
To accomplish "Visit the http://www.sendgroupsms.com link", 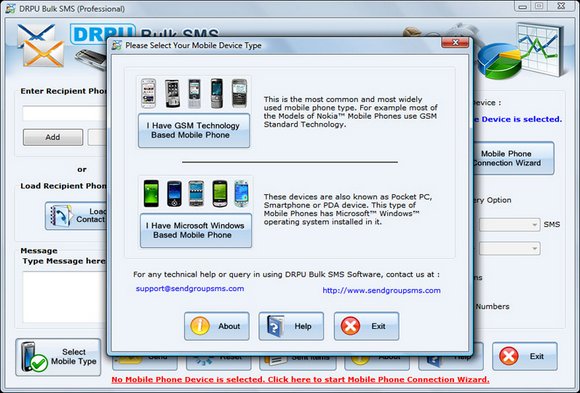I will coord(381,290).
